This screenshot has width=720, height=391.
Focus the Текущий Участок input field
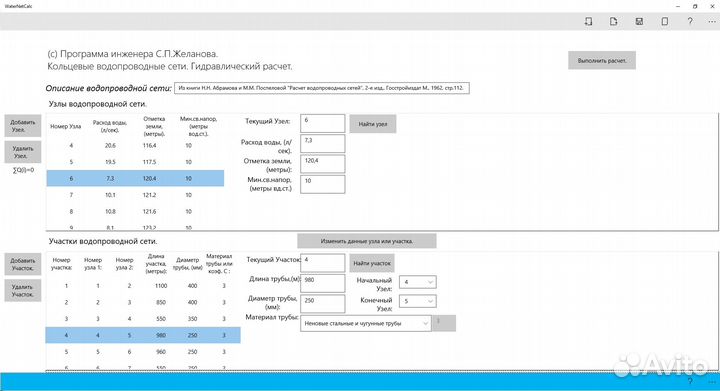322,263
